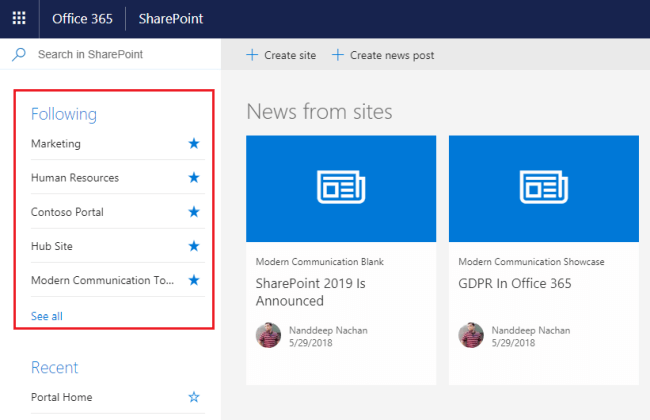Image resolution: width=650 pixels, height=420 pixels.
Task: Open the Marketing site
Action: pyautogui.click(x=56, y=143)
